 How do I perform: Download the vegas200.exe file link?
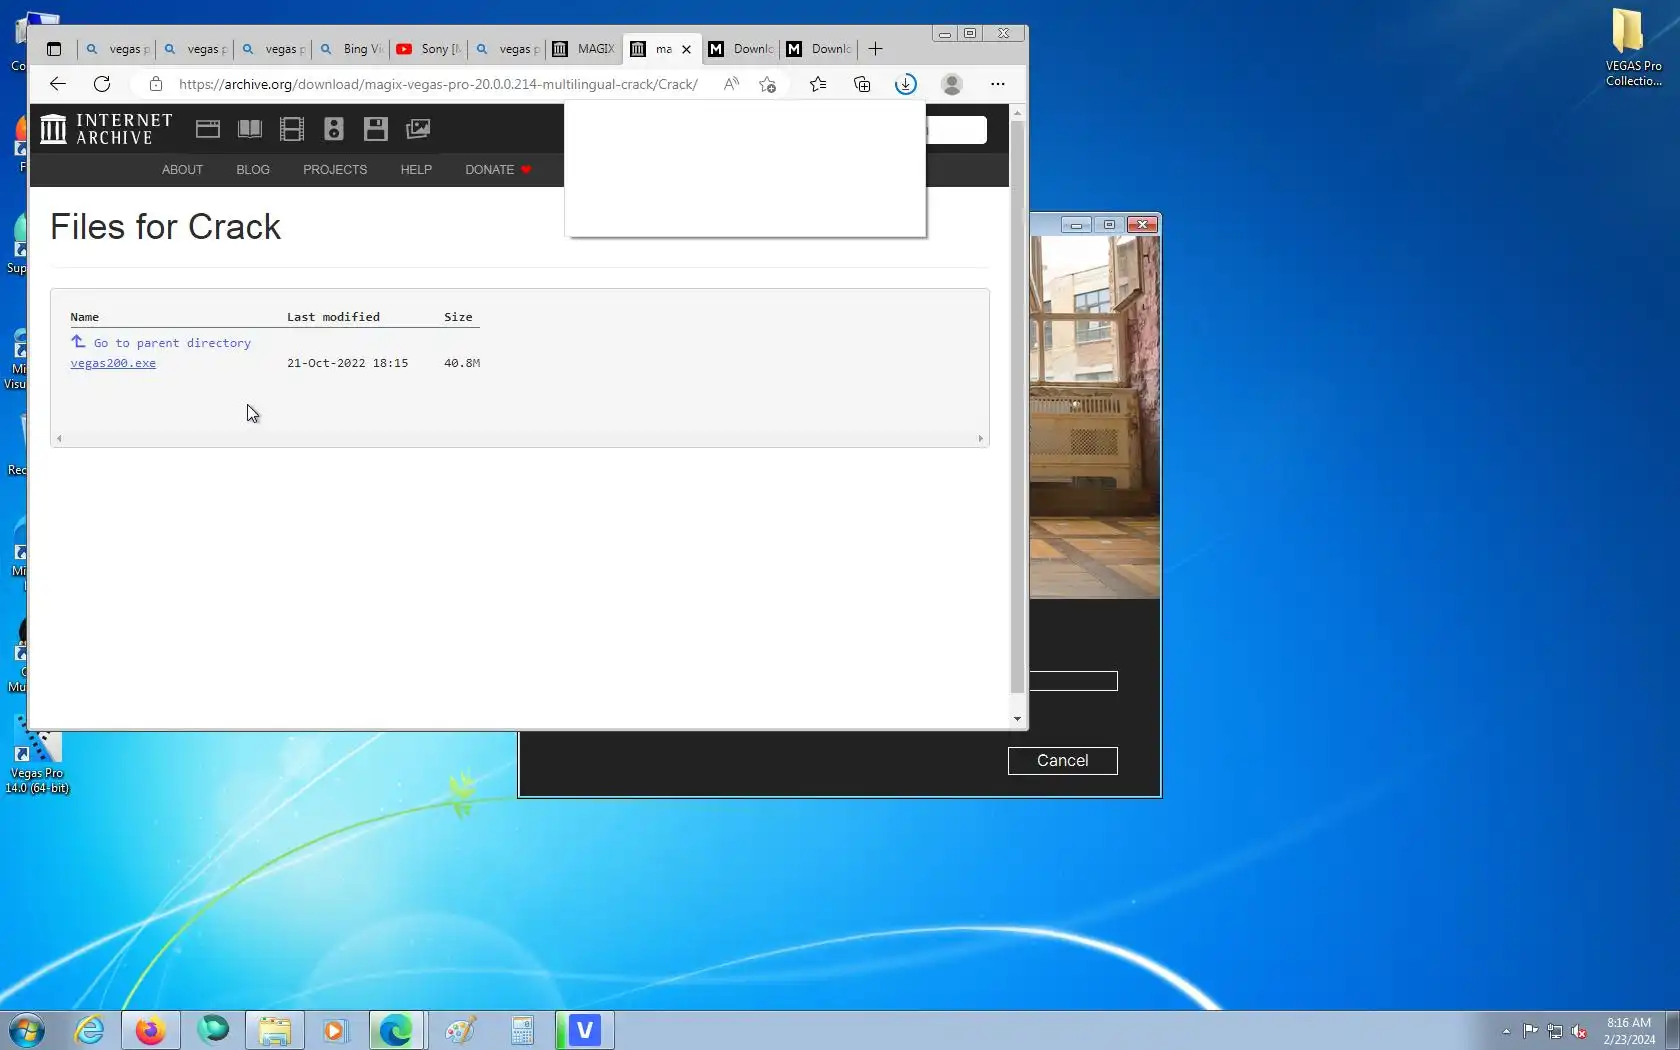113,363
